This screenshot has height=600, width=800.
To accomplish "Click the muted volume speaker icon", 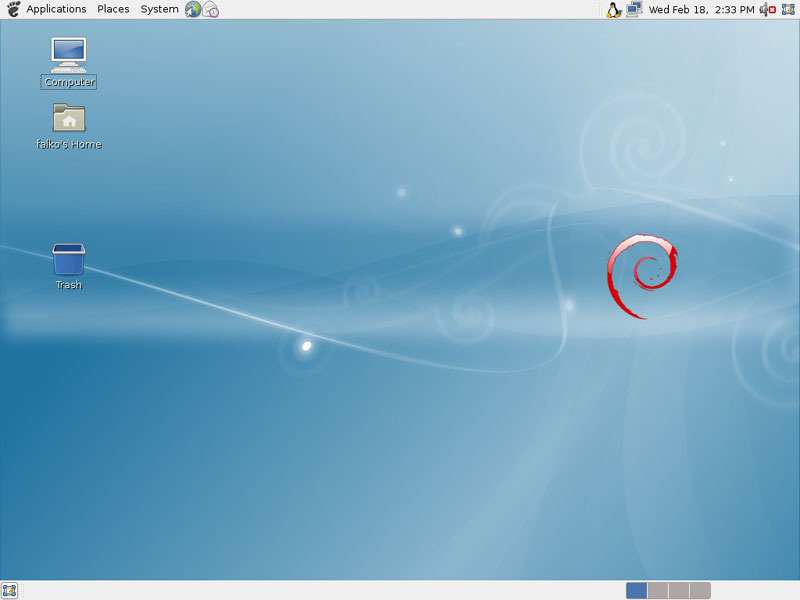I will tap(767, 10).
